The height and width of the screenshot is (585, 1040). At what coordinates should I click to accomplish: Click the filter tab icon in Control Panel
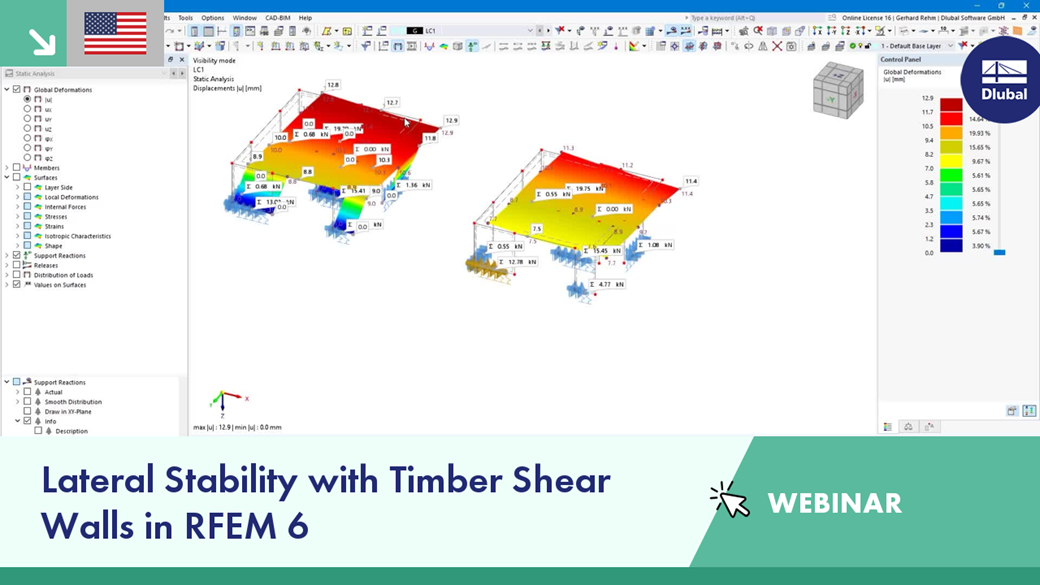coord(929,426)
